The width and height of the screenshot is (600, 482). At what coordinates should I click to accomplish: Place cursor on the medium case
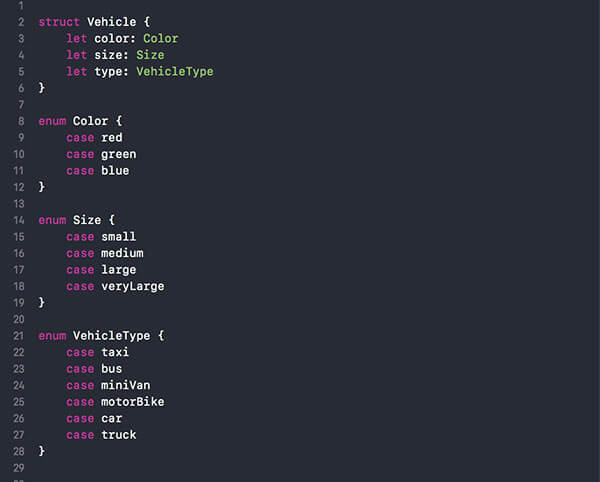(x=122, y=253)
